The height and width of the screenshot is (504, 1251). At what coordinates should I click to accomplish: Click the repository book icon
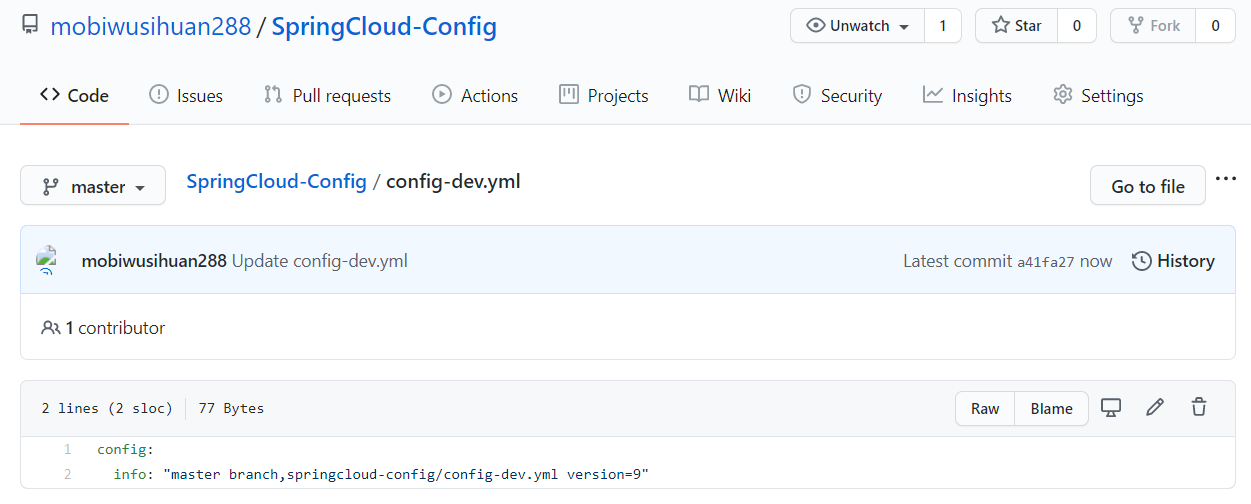30,26
